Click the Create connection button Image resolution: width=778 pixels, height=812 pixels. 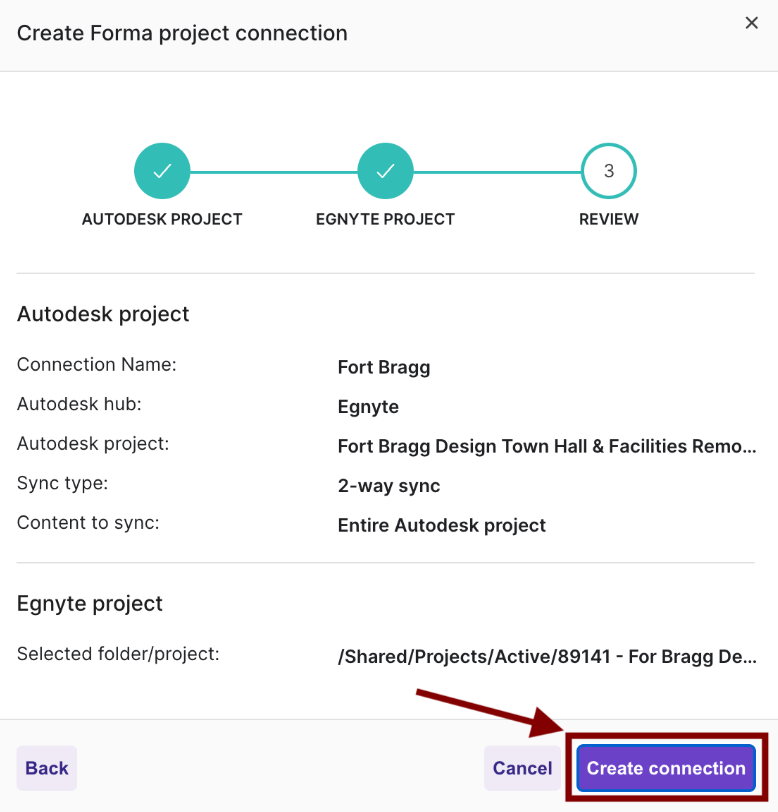coord(666,768)
